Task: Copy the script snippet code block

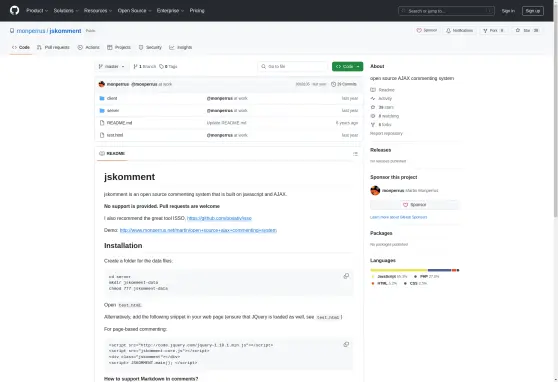Action: point(346,345)
